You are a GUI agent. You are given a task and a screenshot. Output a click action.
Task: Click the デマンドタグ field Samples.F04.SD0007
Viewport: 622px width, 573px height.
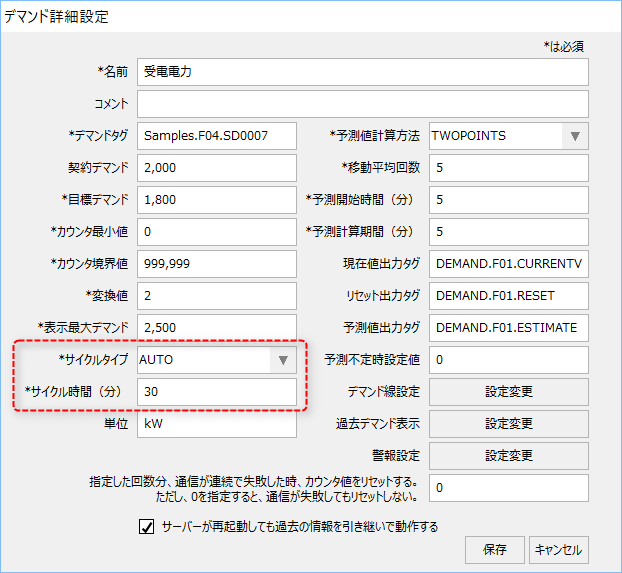[217, 136]
